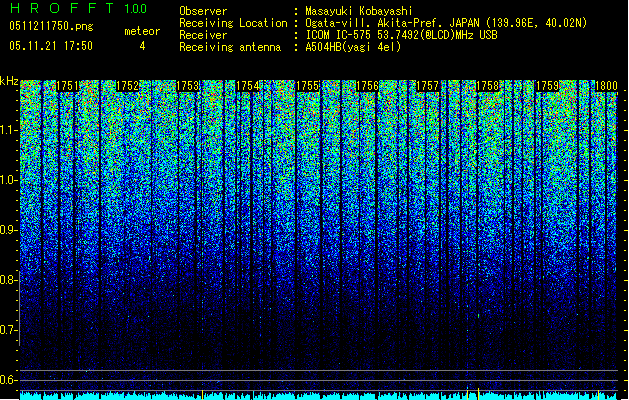Screen dimensions: 629x400
Task: Click the kHz axis unit label
Action: [9, 81]
